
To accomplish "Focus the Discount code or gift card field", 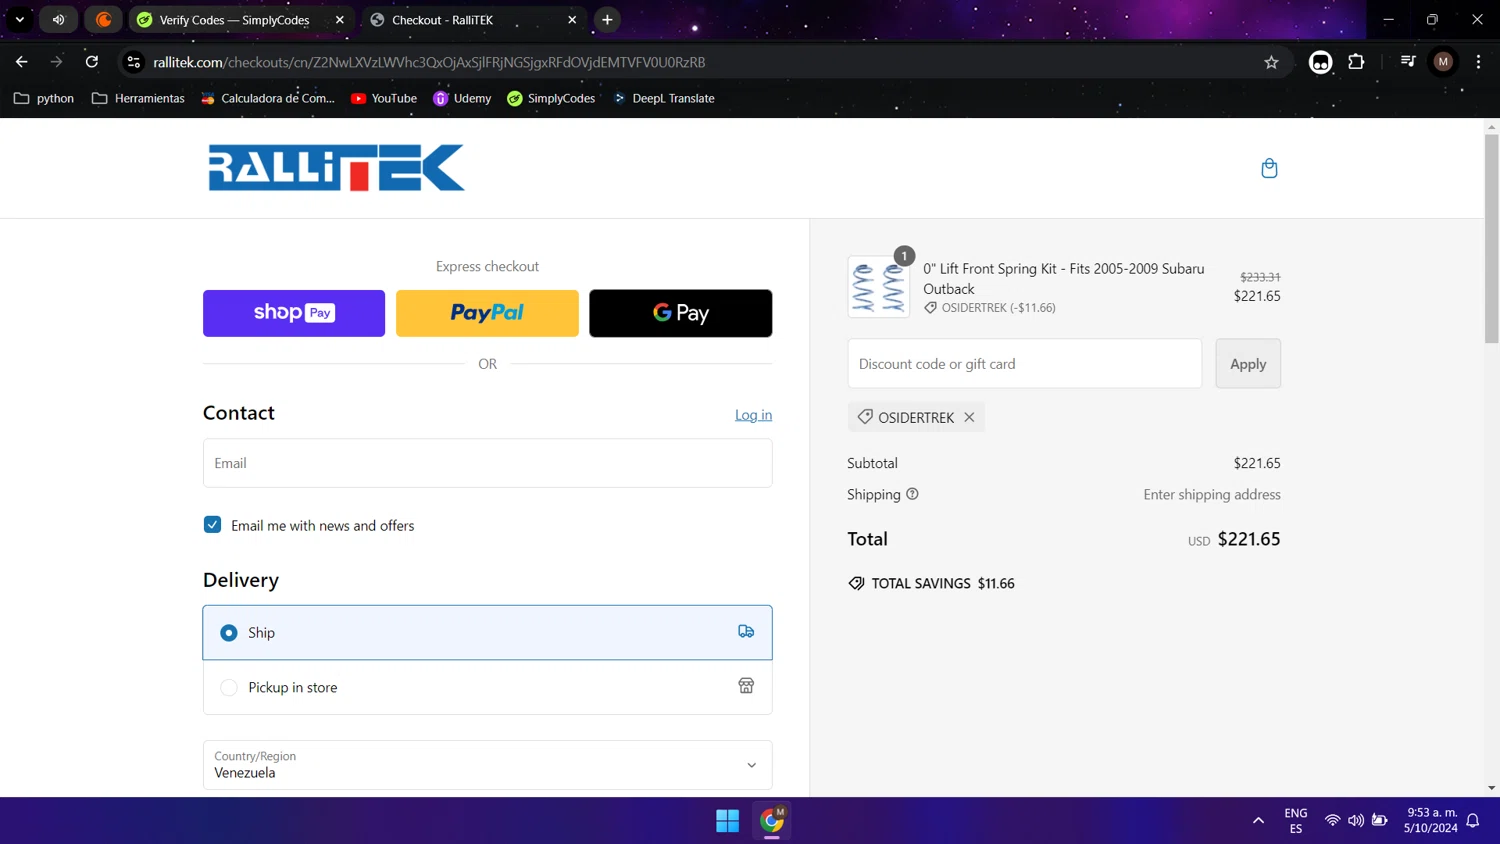I will (1025, 364).
